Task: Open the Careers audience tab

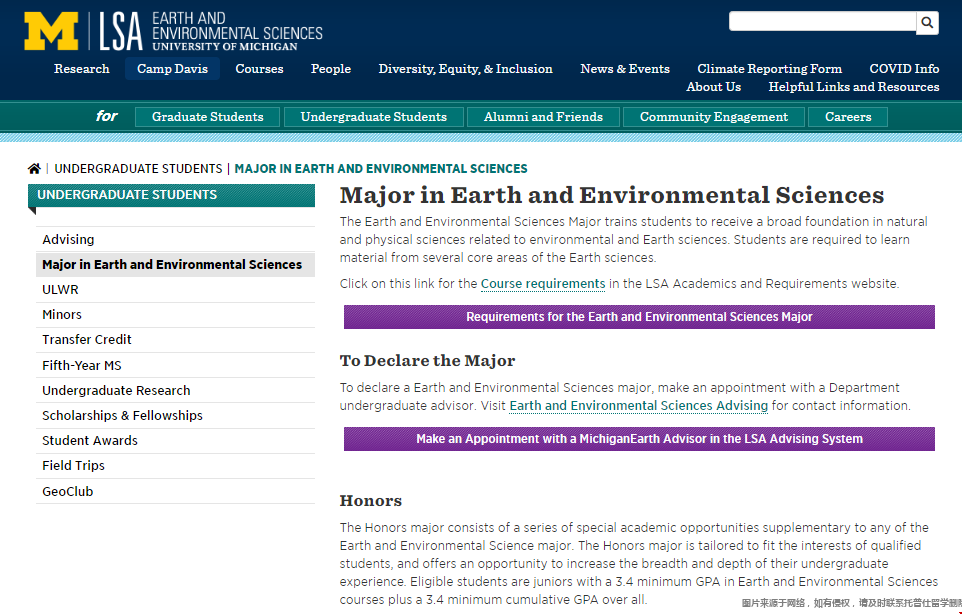Action: tap(848, 117)
